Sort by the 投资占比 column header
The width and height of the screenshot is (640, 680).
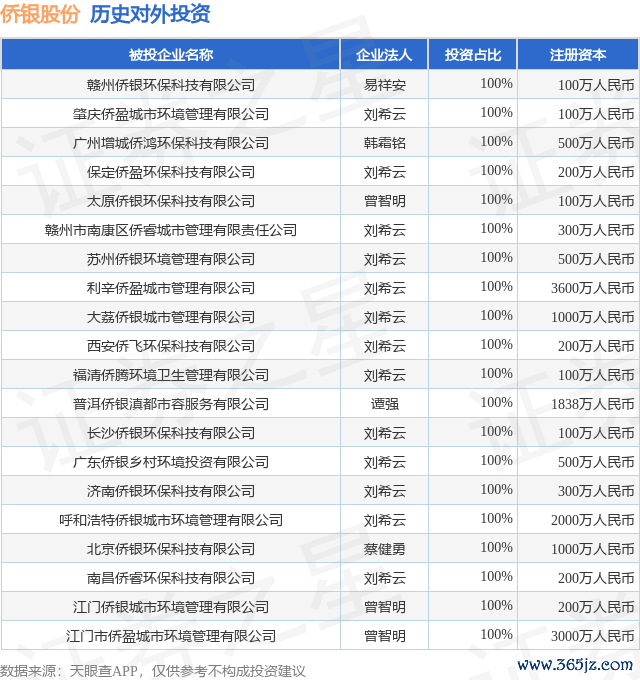click(x=473, y=55)
